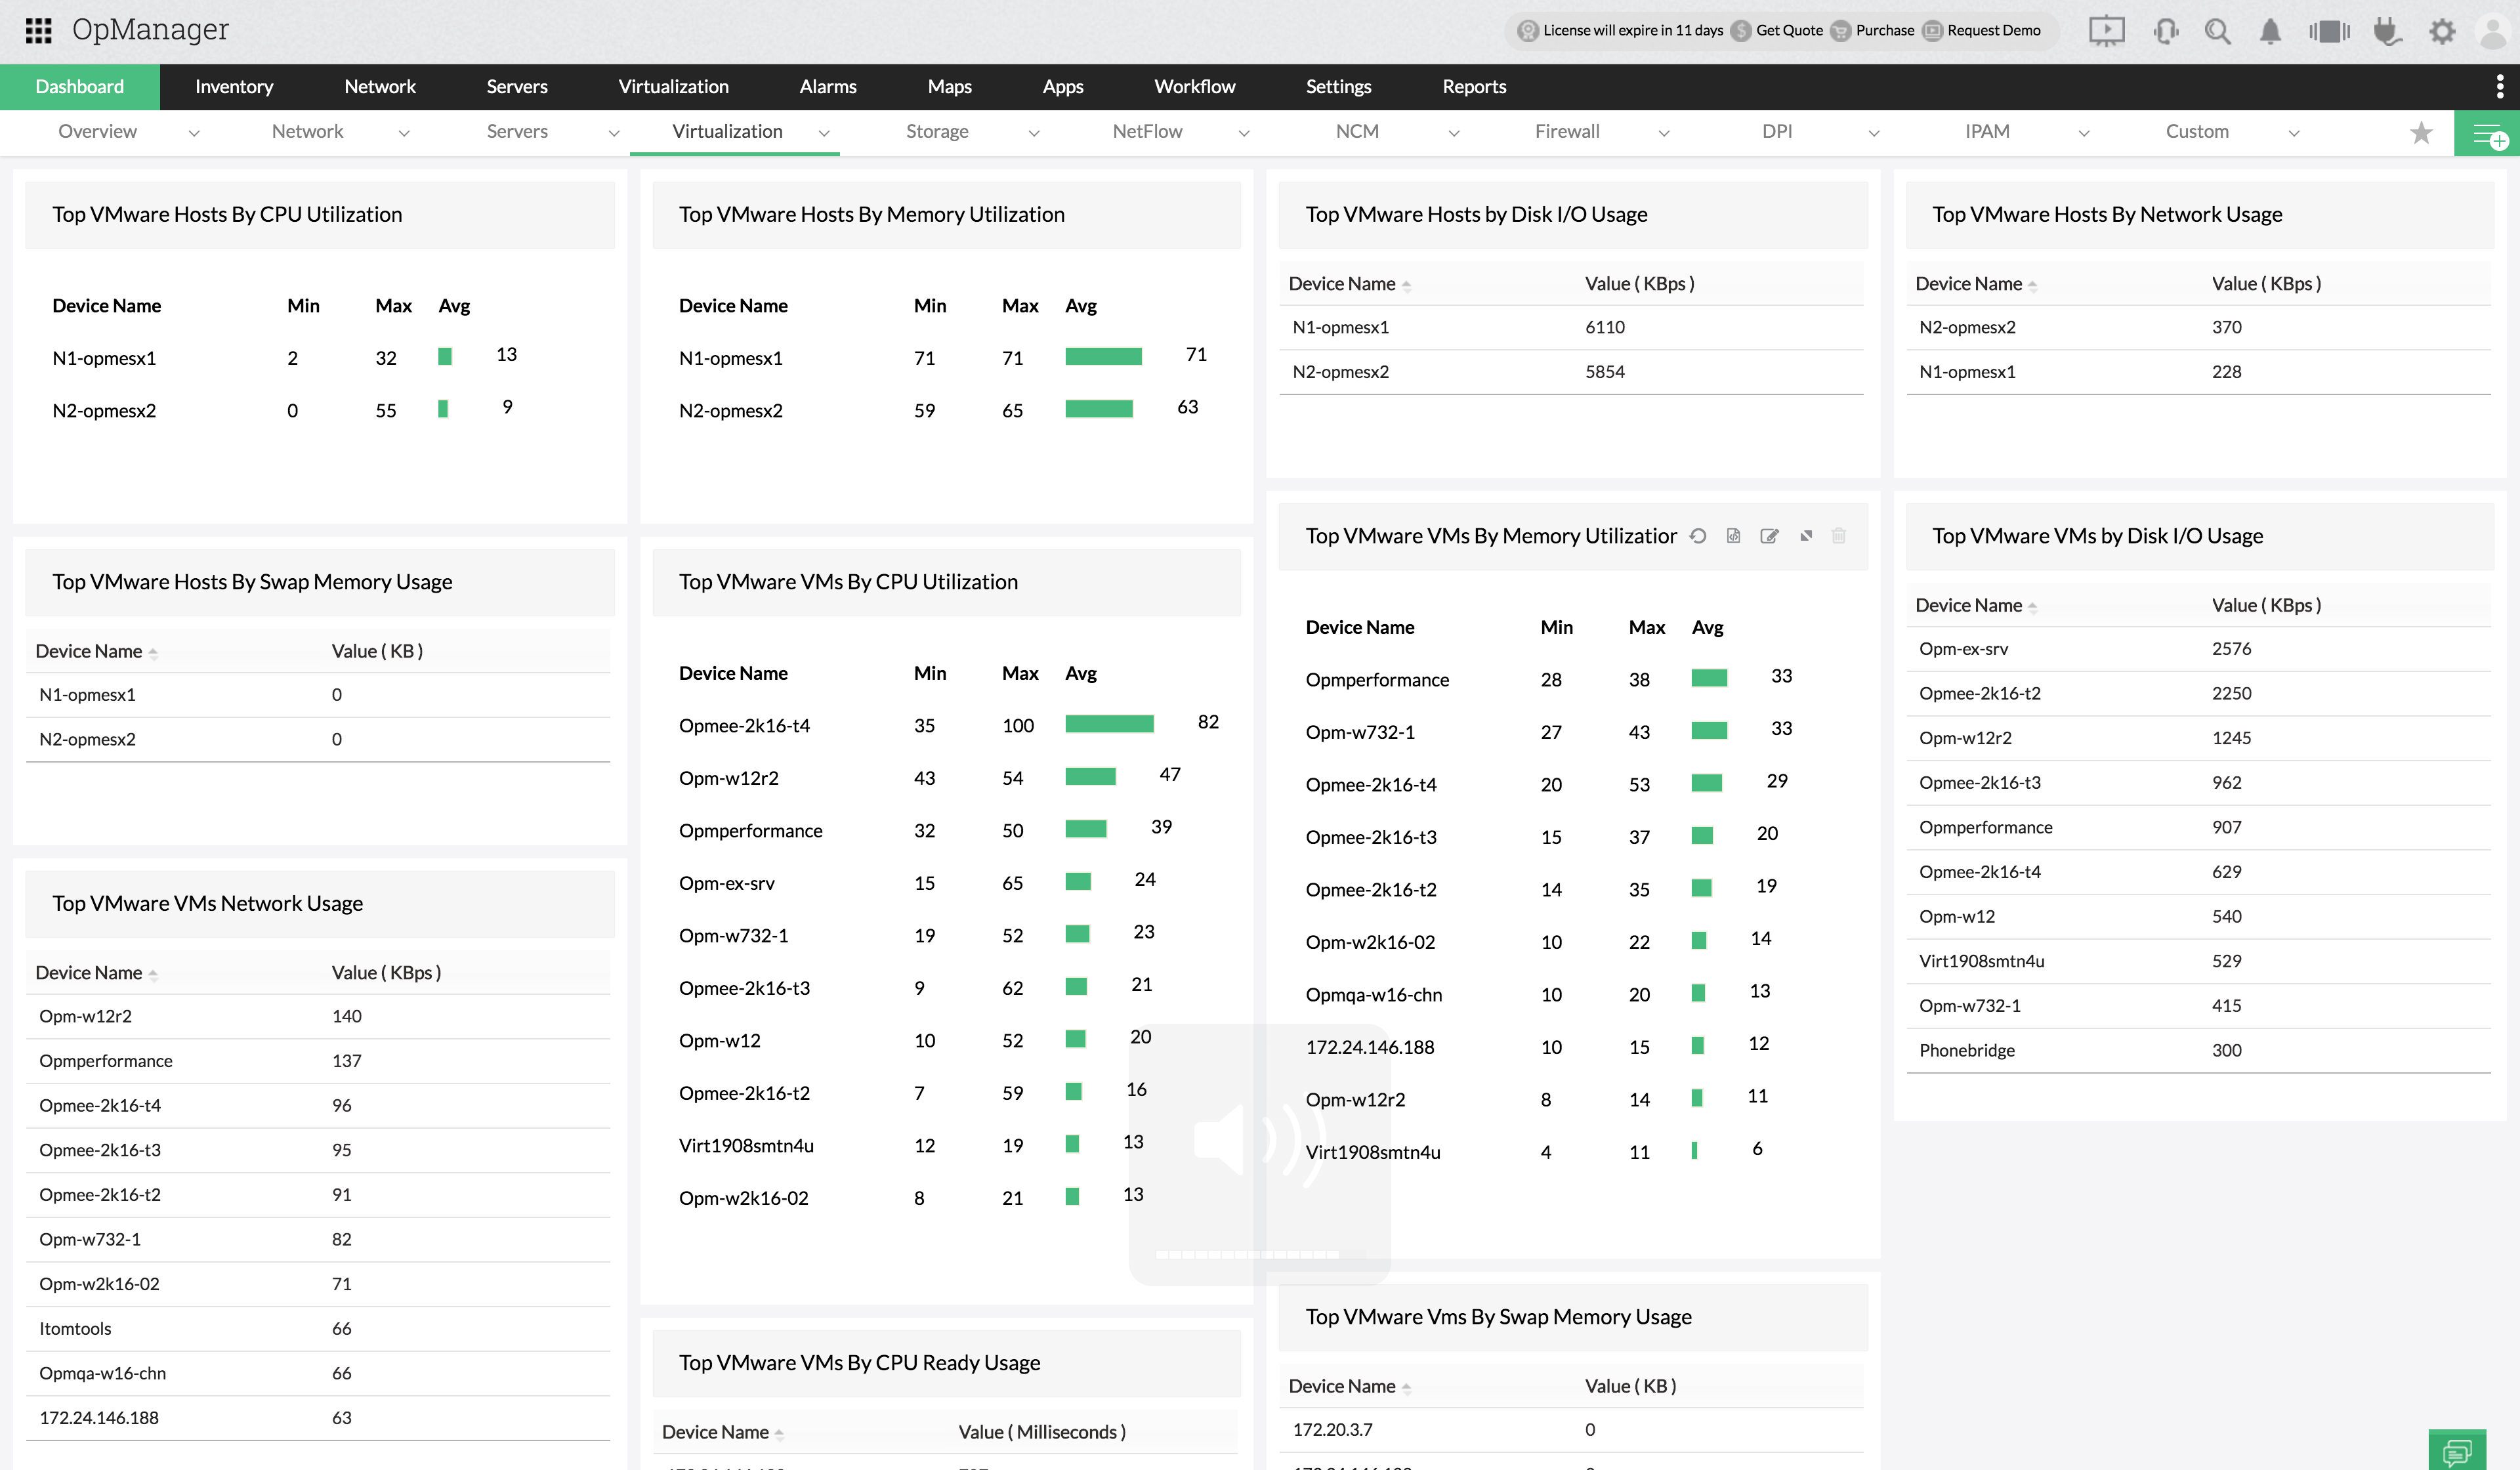The width and height of the screenshot is (2520, 1470).
Task: Click the search magnifier icon
Action: [2217, 31]
